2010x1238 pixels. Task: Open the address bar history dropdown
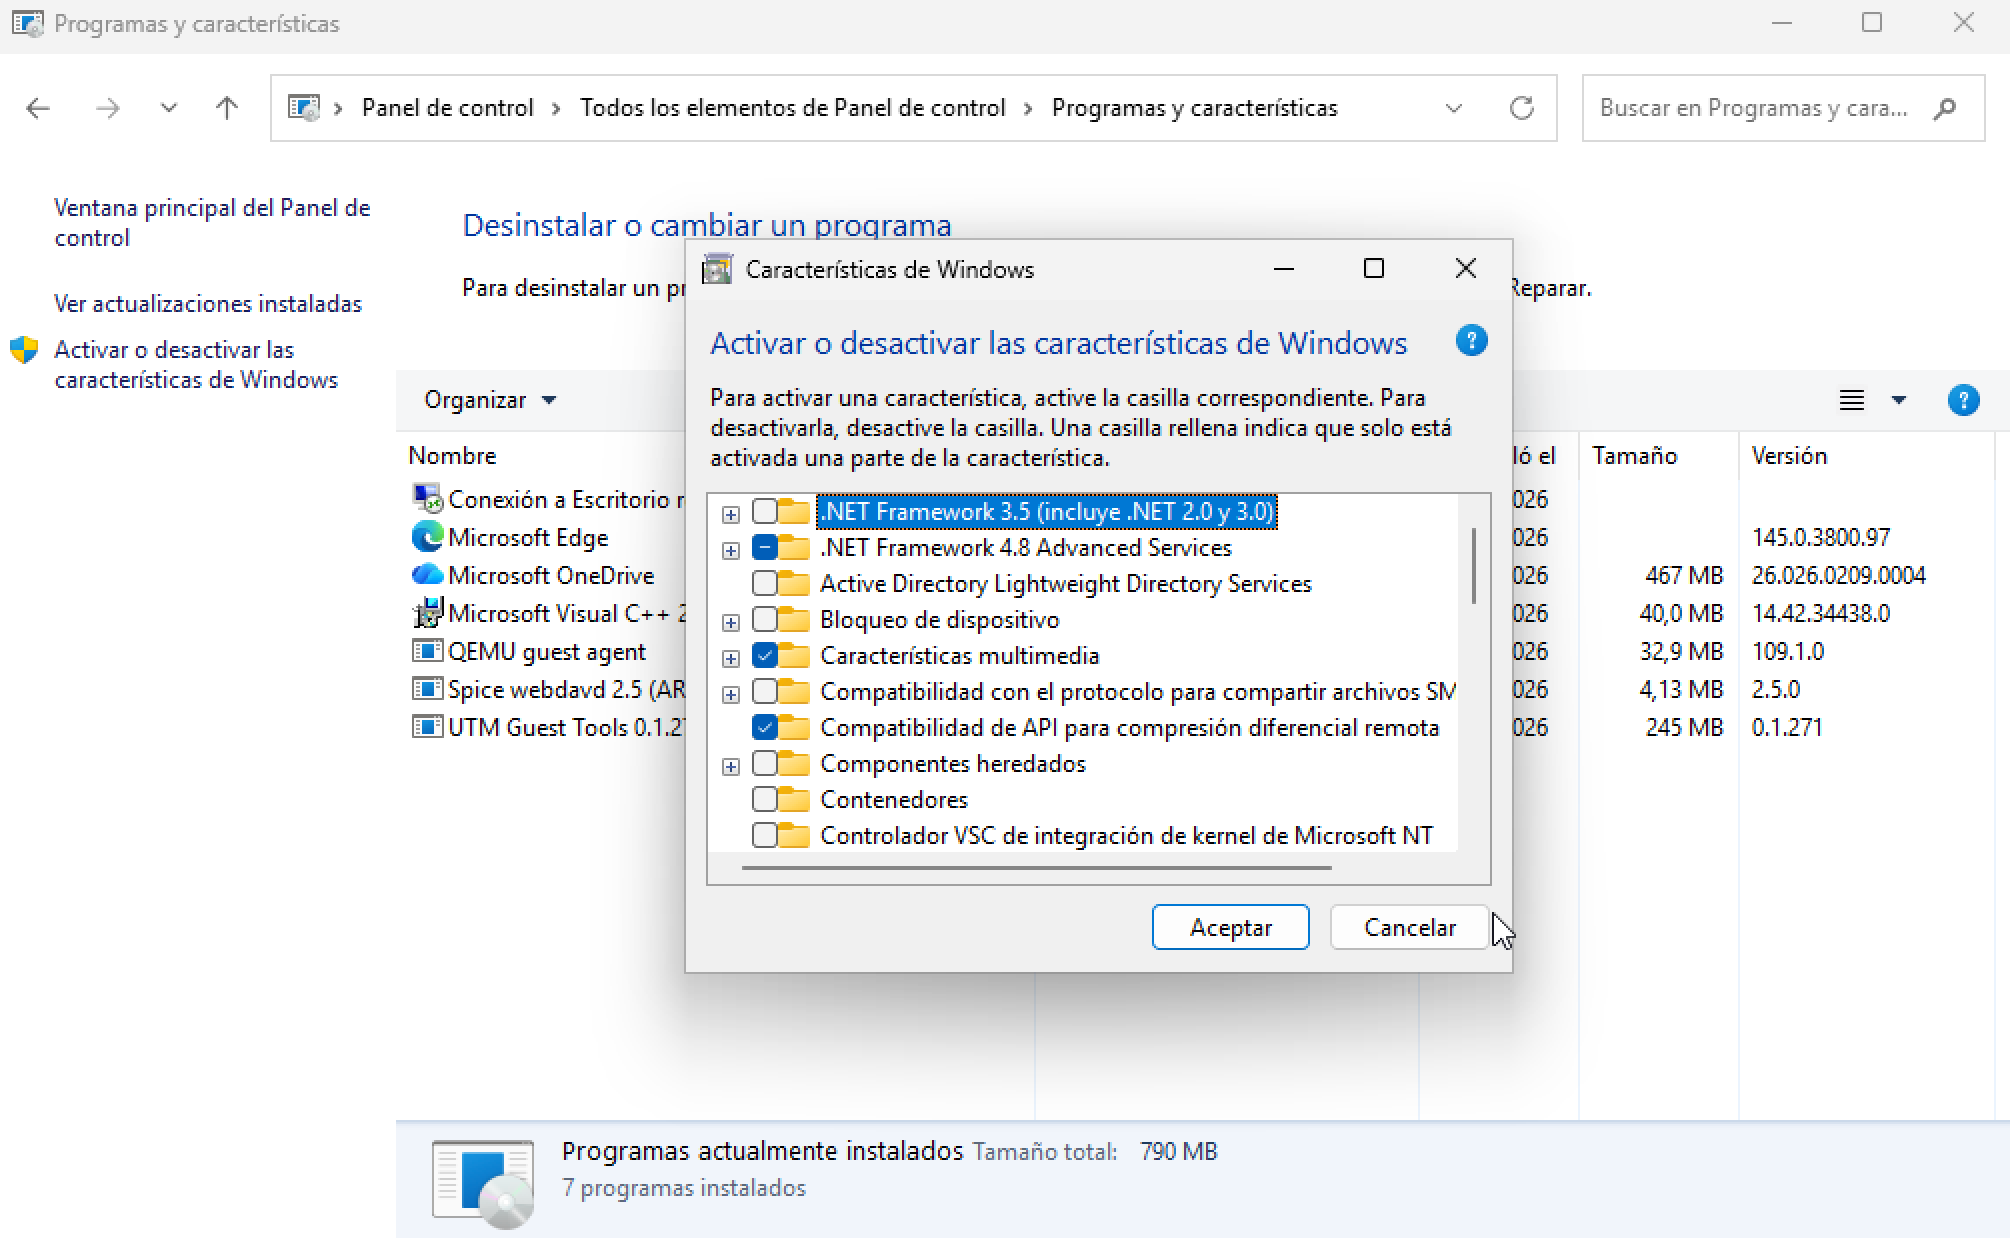1454,108
